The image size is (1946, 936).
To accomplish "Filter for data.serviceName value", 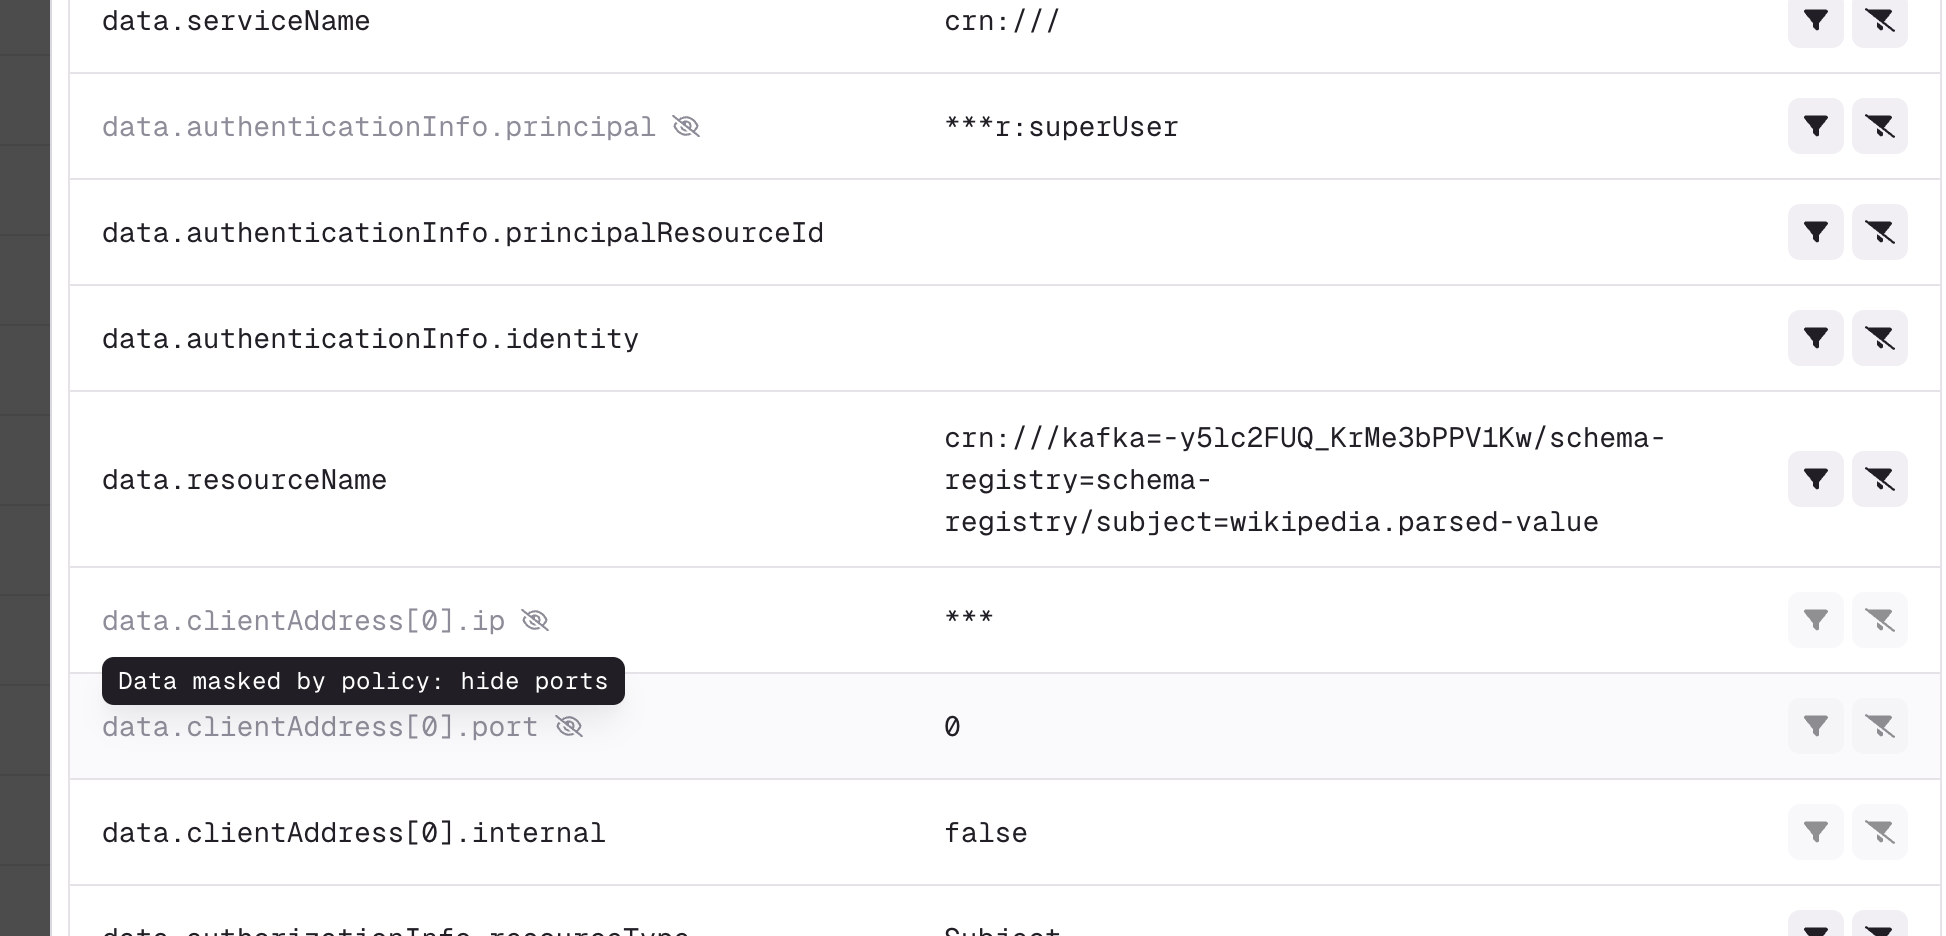I will click(1815, 21).
